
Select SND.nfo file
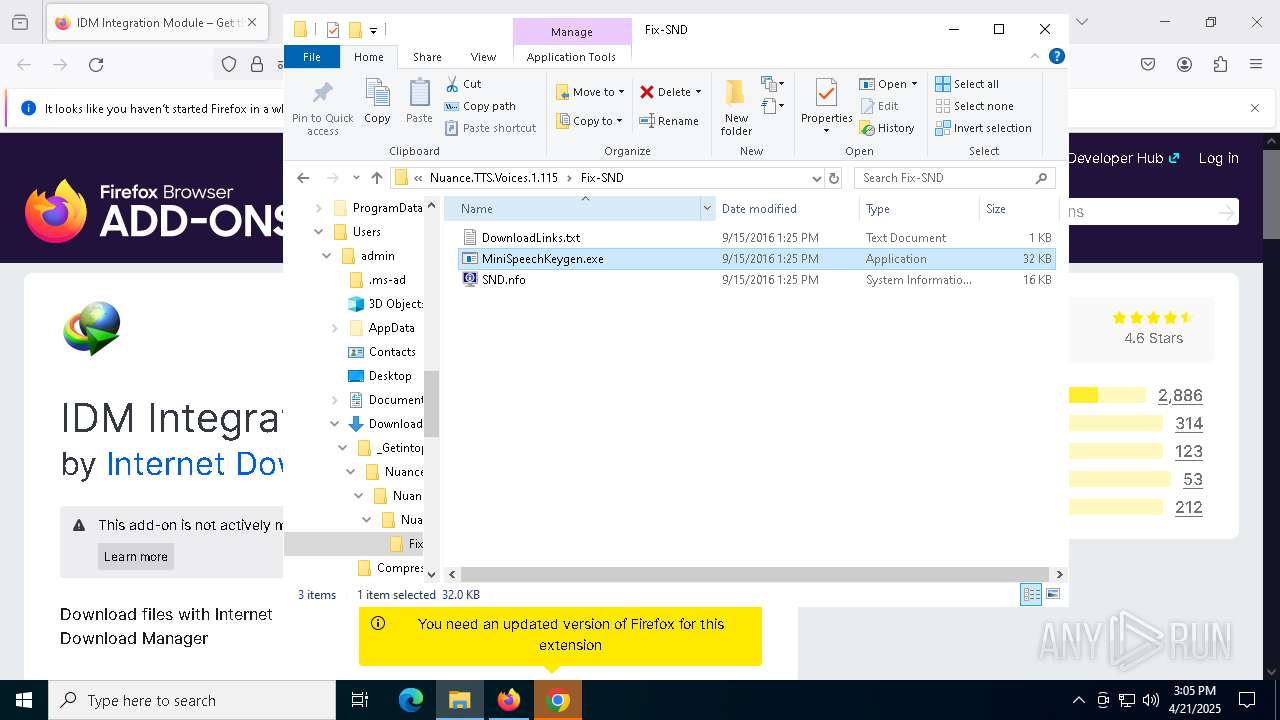coord(757,280)
